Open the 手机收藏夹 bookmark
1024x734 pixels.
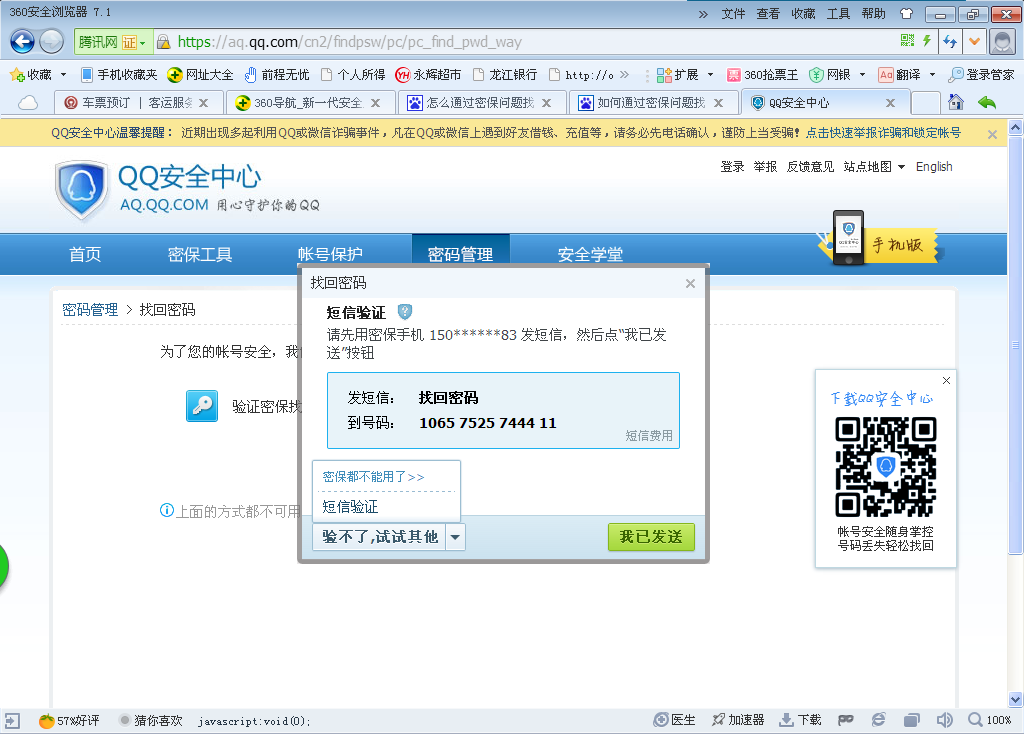point(119,74)
